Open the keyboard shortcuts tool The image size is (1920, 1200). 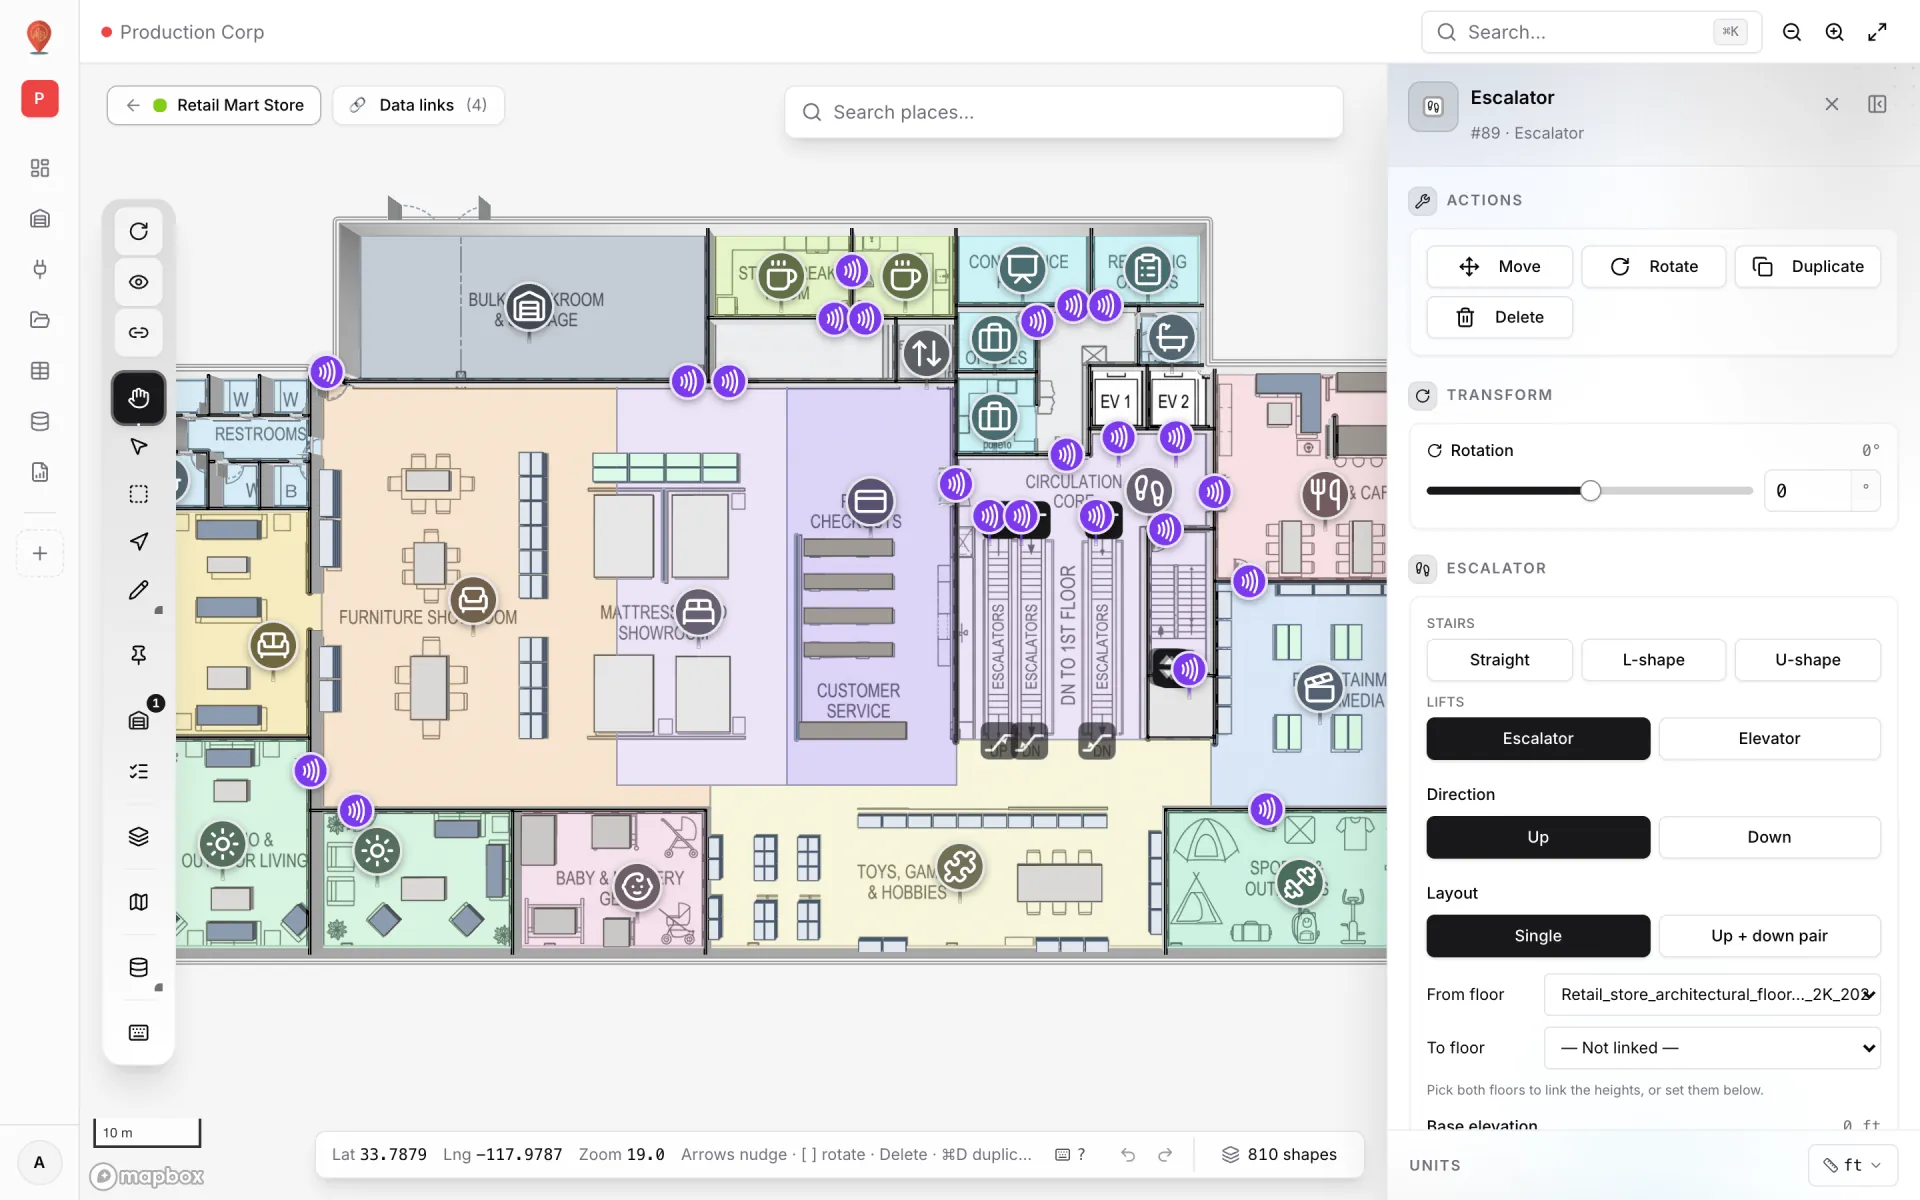click(x=139, y=1033)
